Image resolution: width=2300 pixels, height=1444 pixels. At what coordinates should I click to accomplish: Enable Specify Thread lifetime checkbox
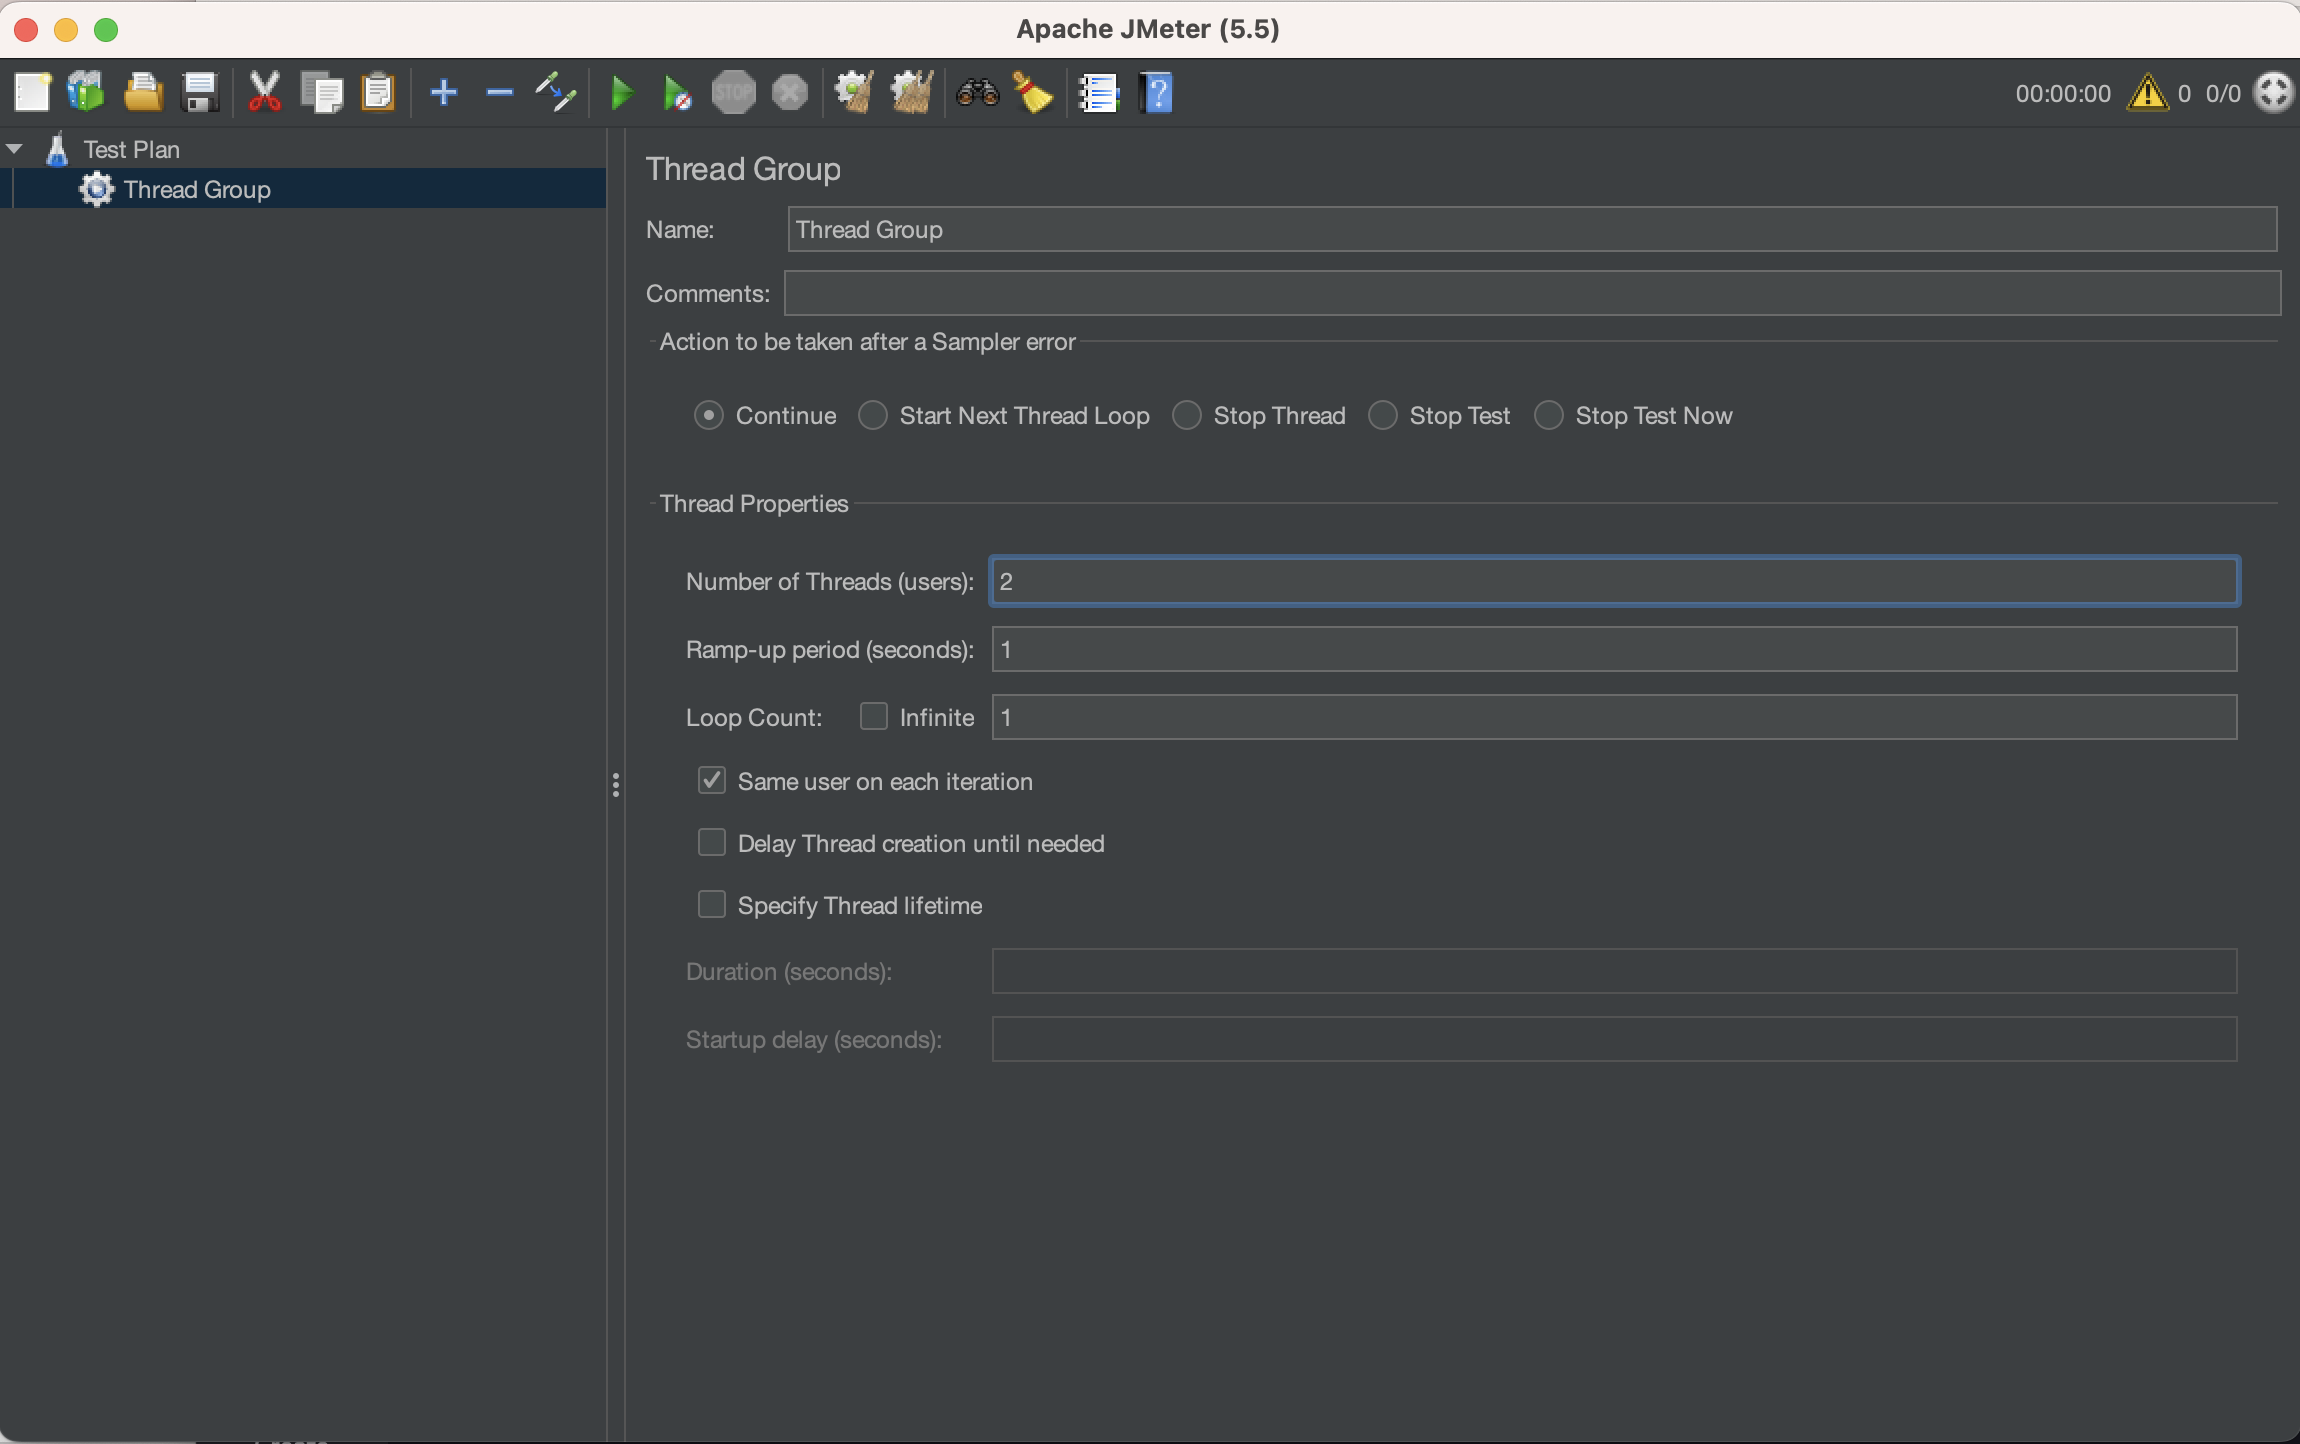tap(712, 905)
